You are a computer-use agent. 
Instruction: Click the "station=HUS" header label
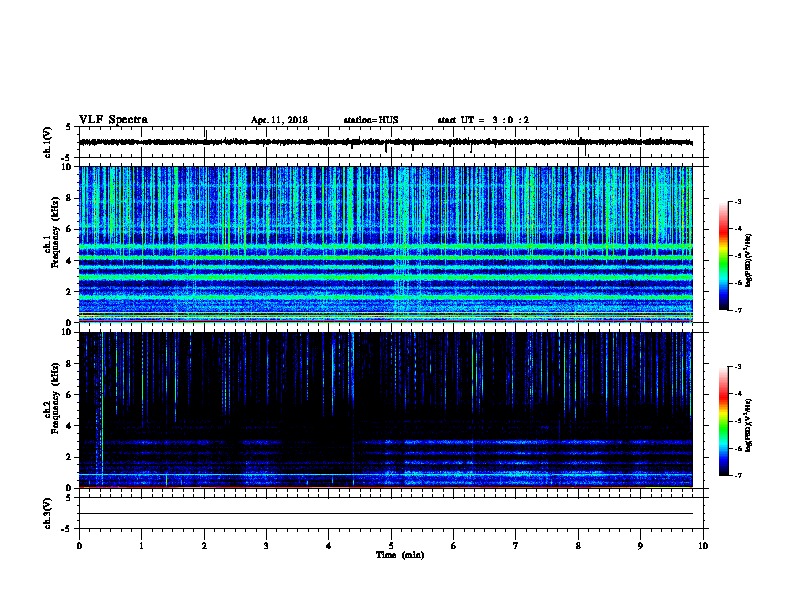pyautogui.click(x=371, y=120)
